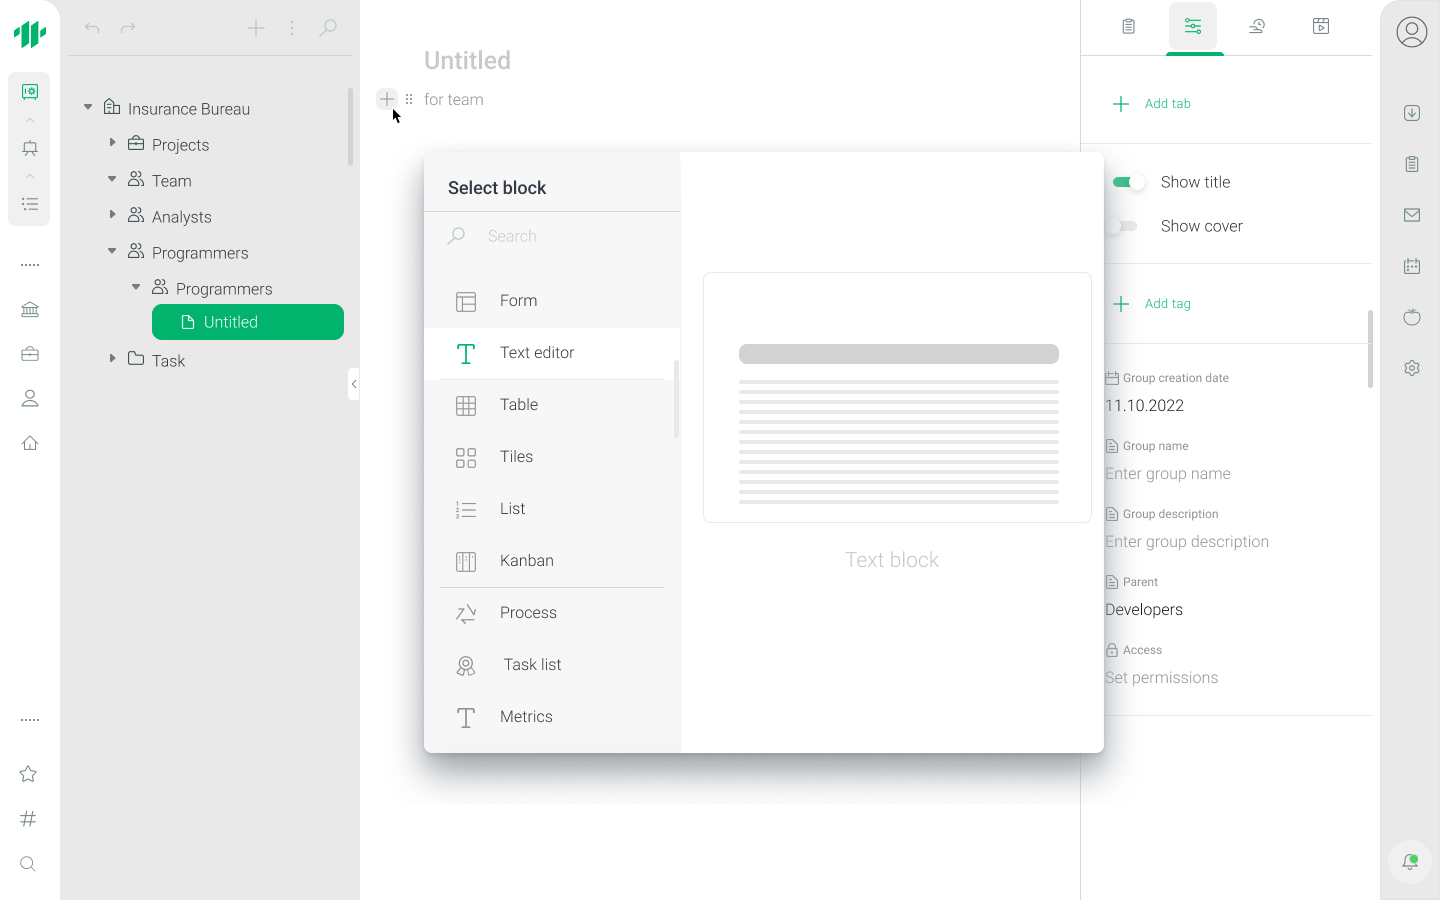Click the plus add-block icon beside text
This screenshot has width=1440, height=900.
pos(387,99)
